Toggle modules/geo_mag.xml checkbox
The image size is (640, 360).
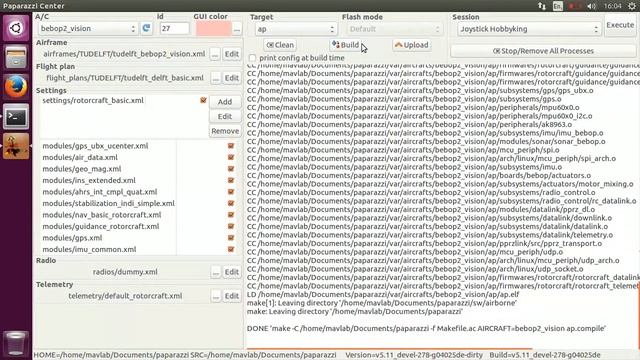pyautogui.click(x=231, y=169)
